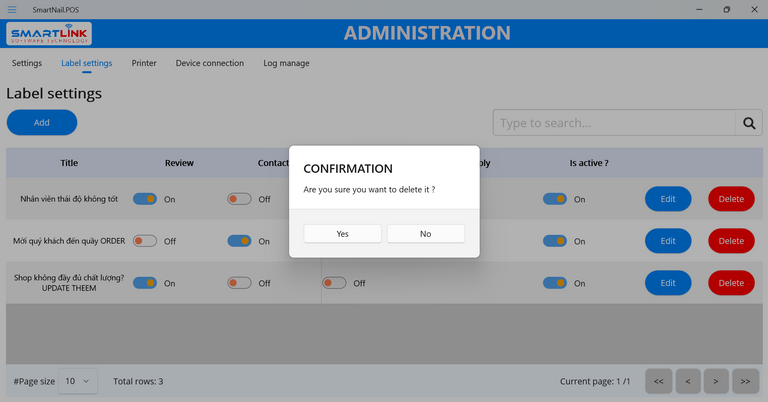Open the page size dropdown
Screen dimensions: 768x402
coord(78,381)
